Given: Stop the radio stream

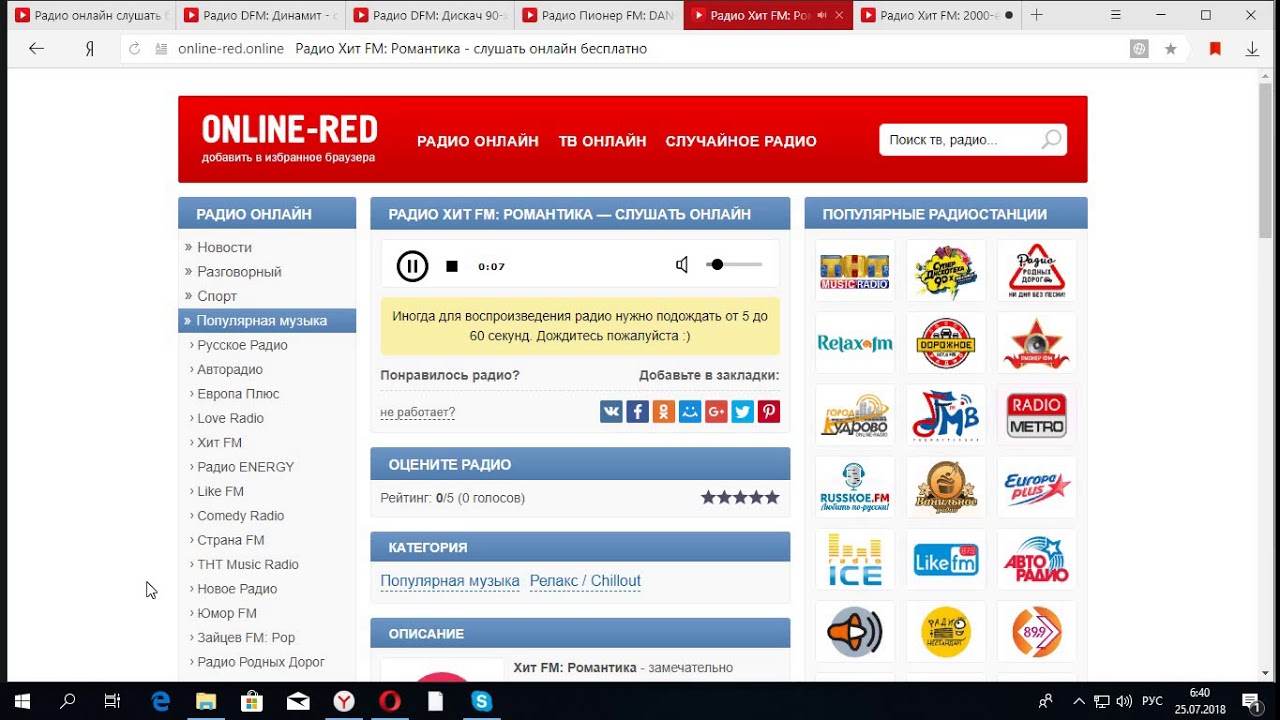Looking at the screenshot, I should point(452,266).
